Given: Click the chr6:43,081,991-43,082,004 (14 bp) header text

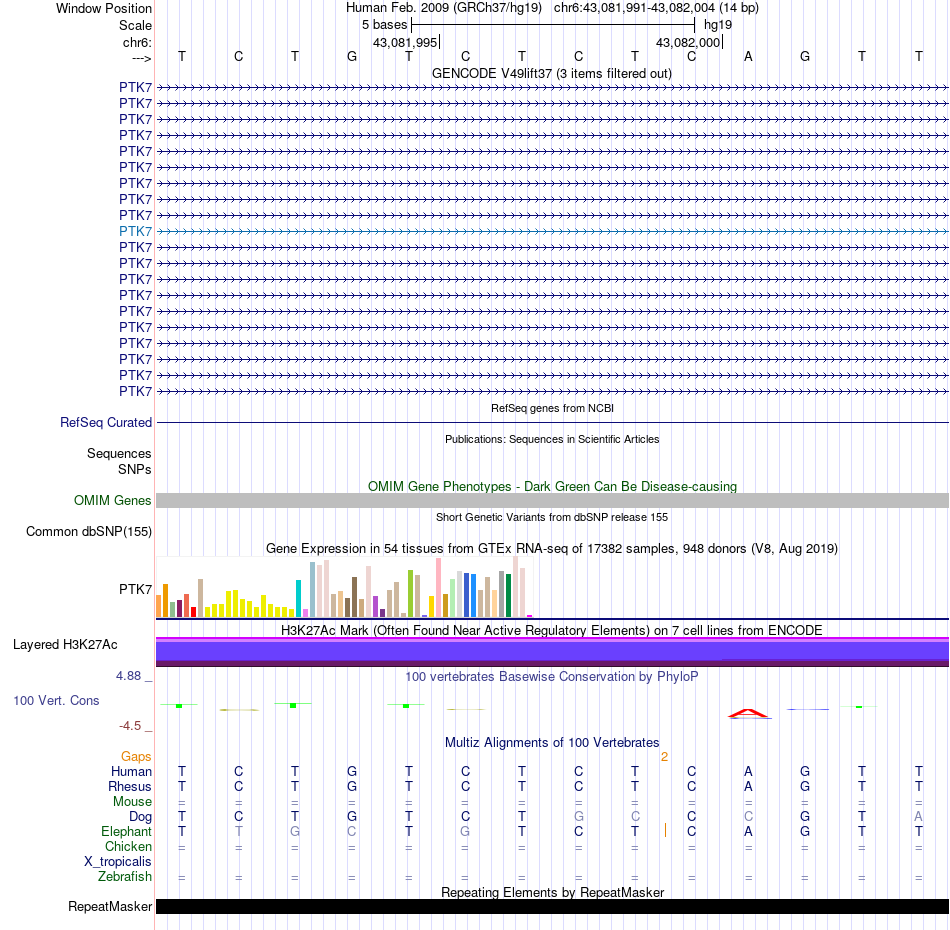Looking at the screenshot, I should 656,8.
